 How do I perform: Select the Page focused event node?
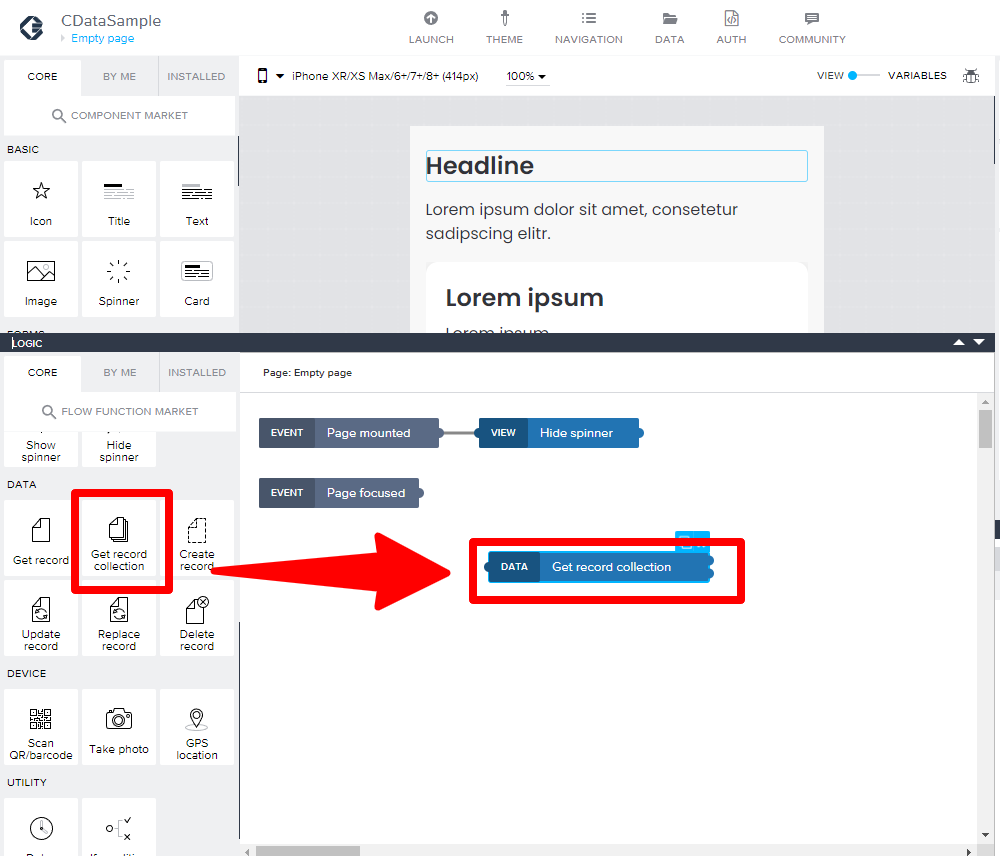[339, 493]
